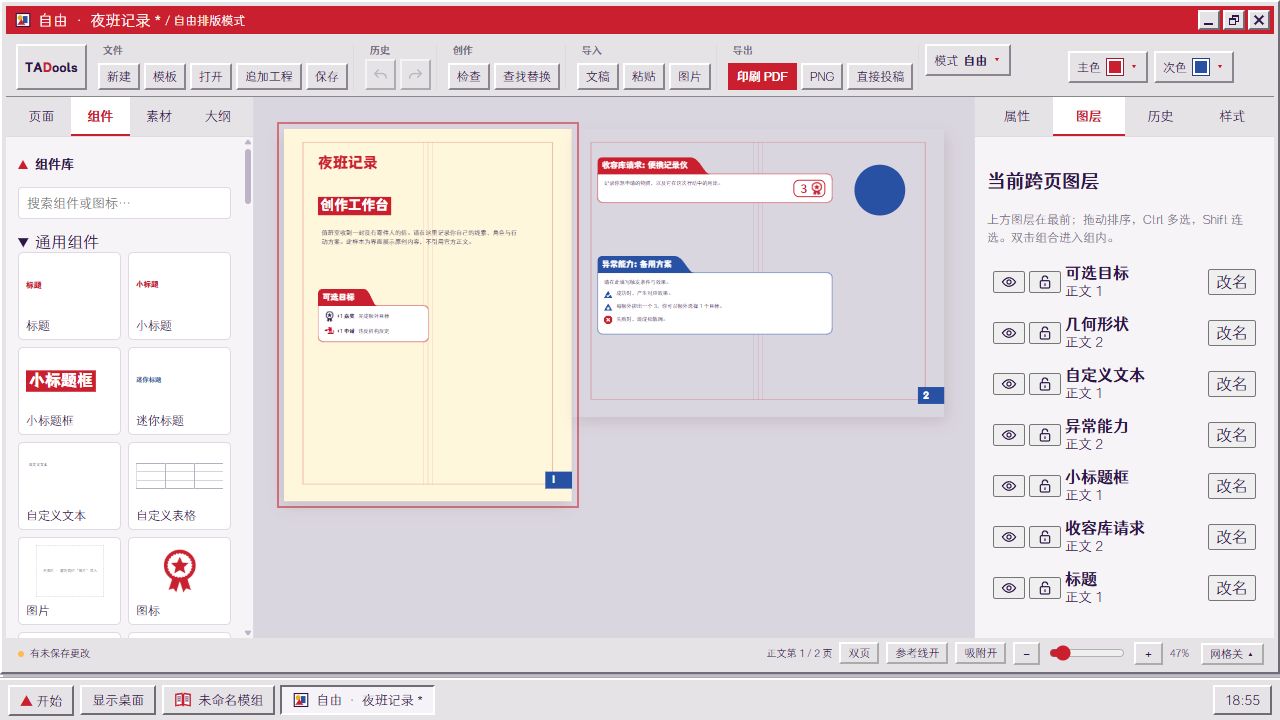Open the 属性 tab
The image size is (1280, 720).
pos(1017,116)
